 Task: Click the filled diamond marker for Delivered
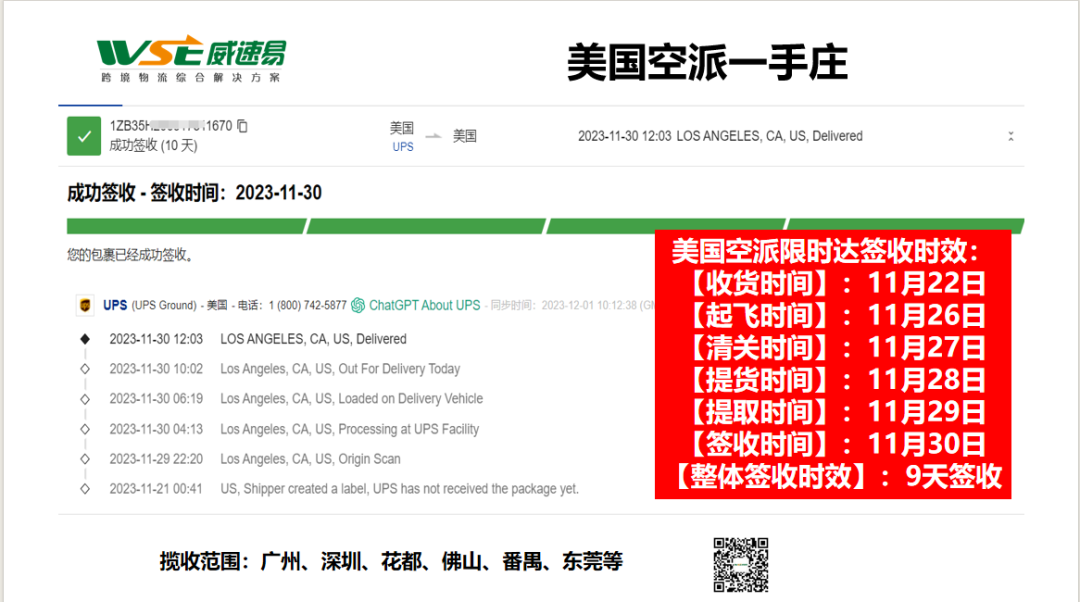point(85,339)
